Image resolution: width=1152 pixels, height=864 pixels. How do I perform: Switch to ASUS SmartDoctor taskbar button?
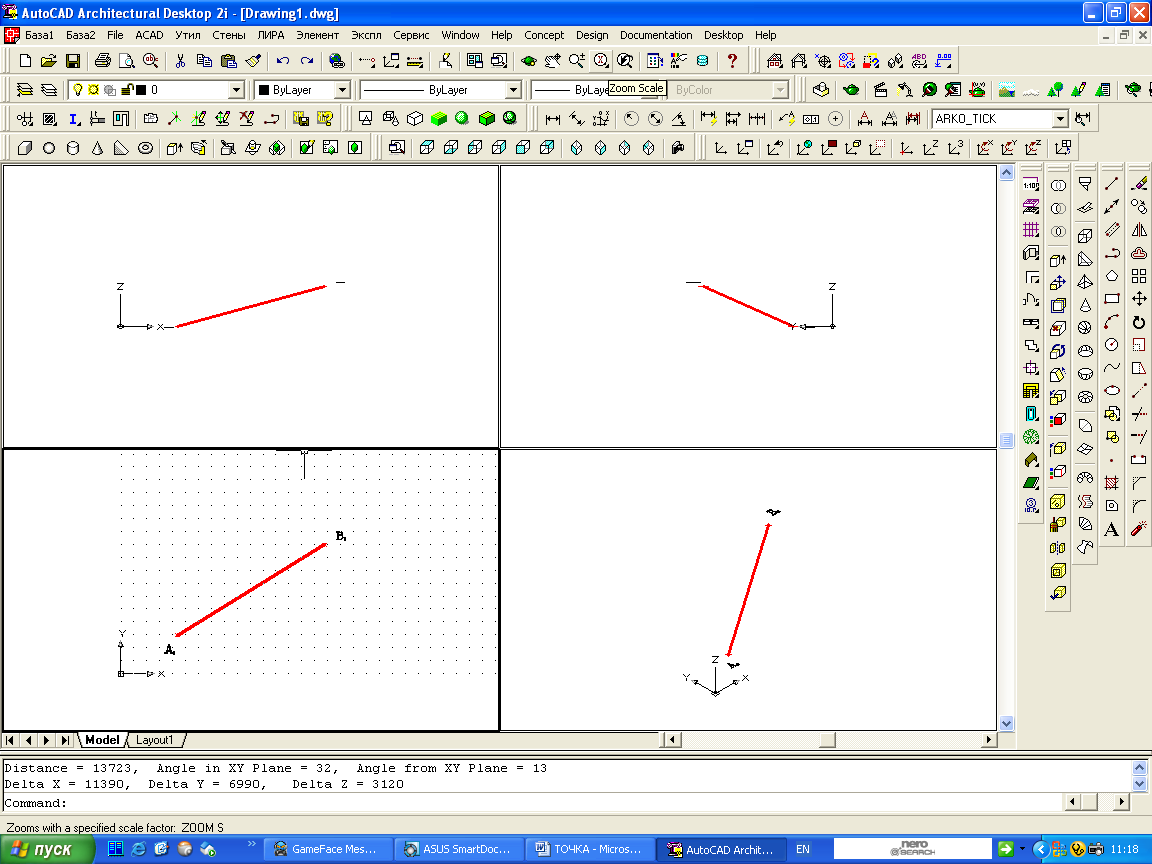pyautogui.click(x=458, y=849)
